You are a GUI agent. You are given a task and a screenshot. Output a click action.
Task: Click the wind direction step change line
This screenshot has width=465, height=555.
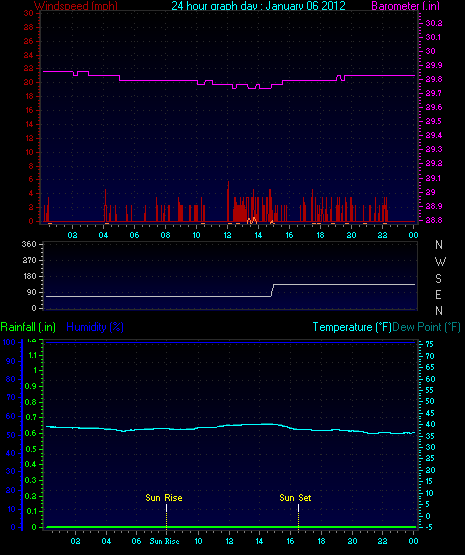pos(272,290)
